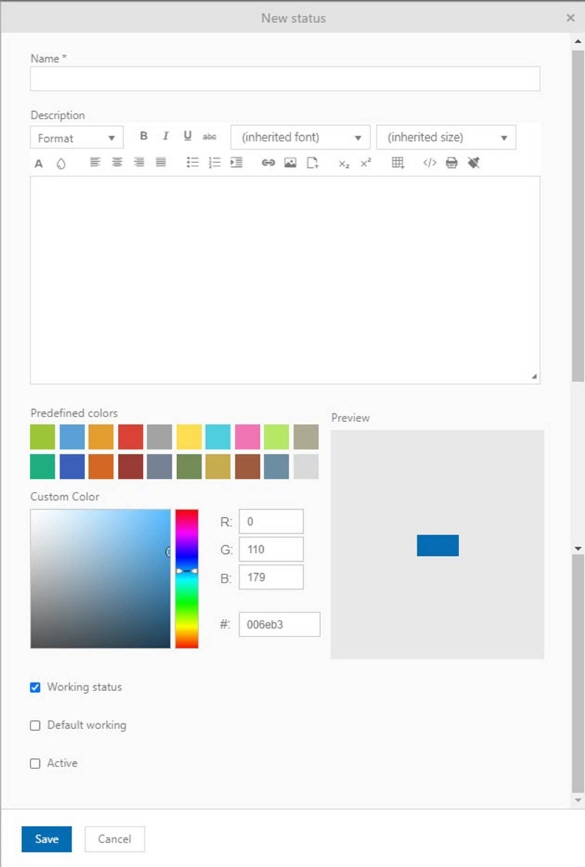
Task: Toggle bold formatting in the description toolbar
Action: tap(143, 136)
